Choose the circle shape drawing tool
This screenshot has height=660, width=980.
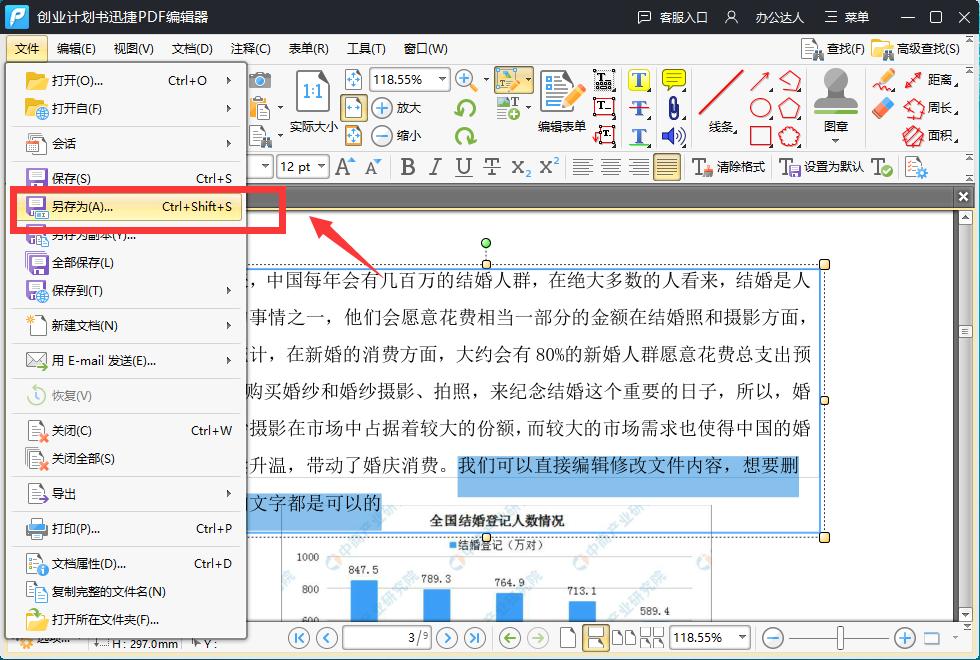click(761, 106)
